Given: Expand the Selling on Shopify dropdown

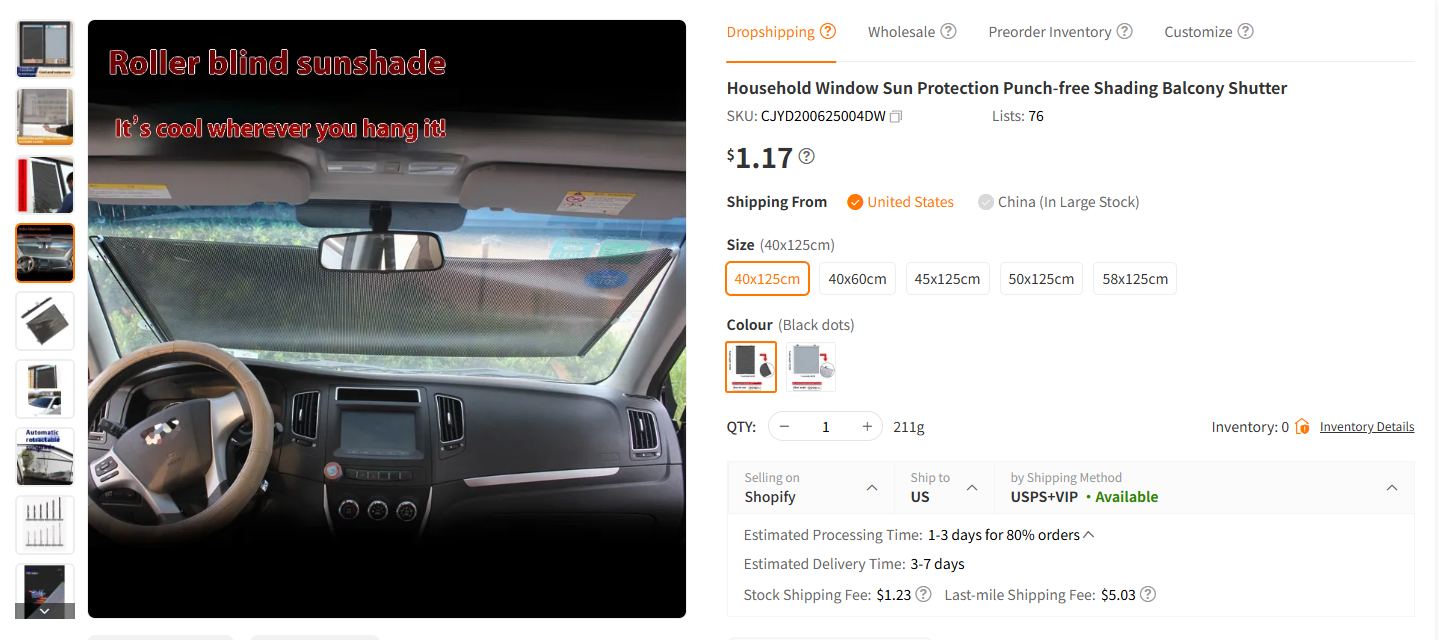Looking at the screenshot, I should click(x=811, y=487).
